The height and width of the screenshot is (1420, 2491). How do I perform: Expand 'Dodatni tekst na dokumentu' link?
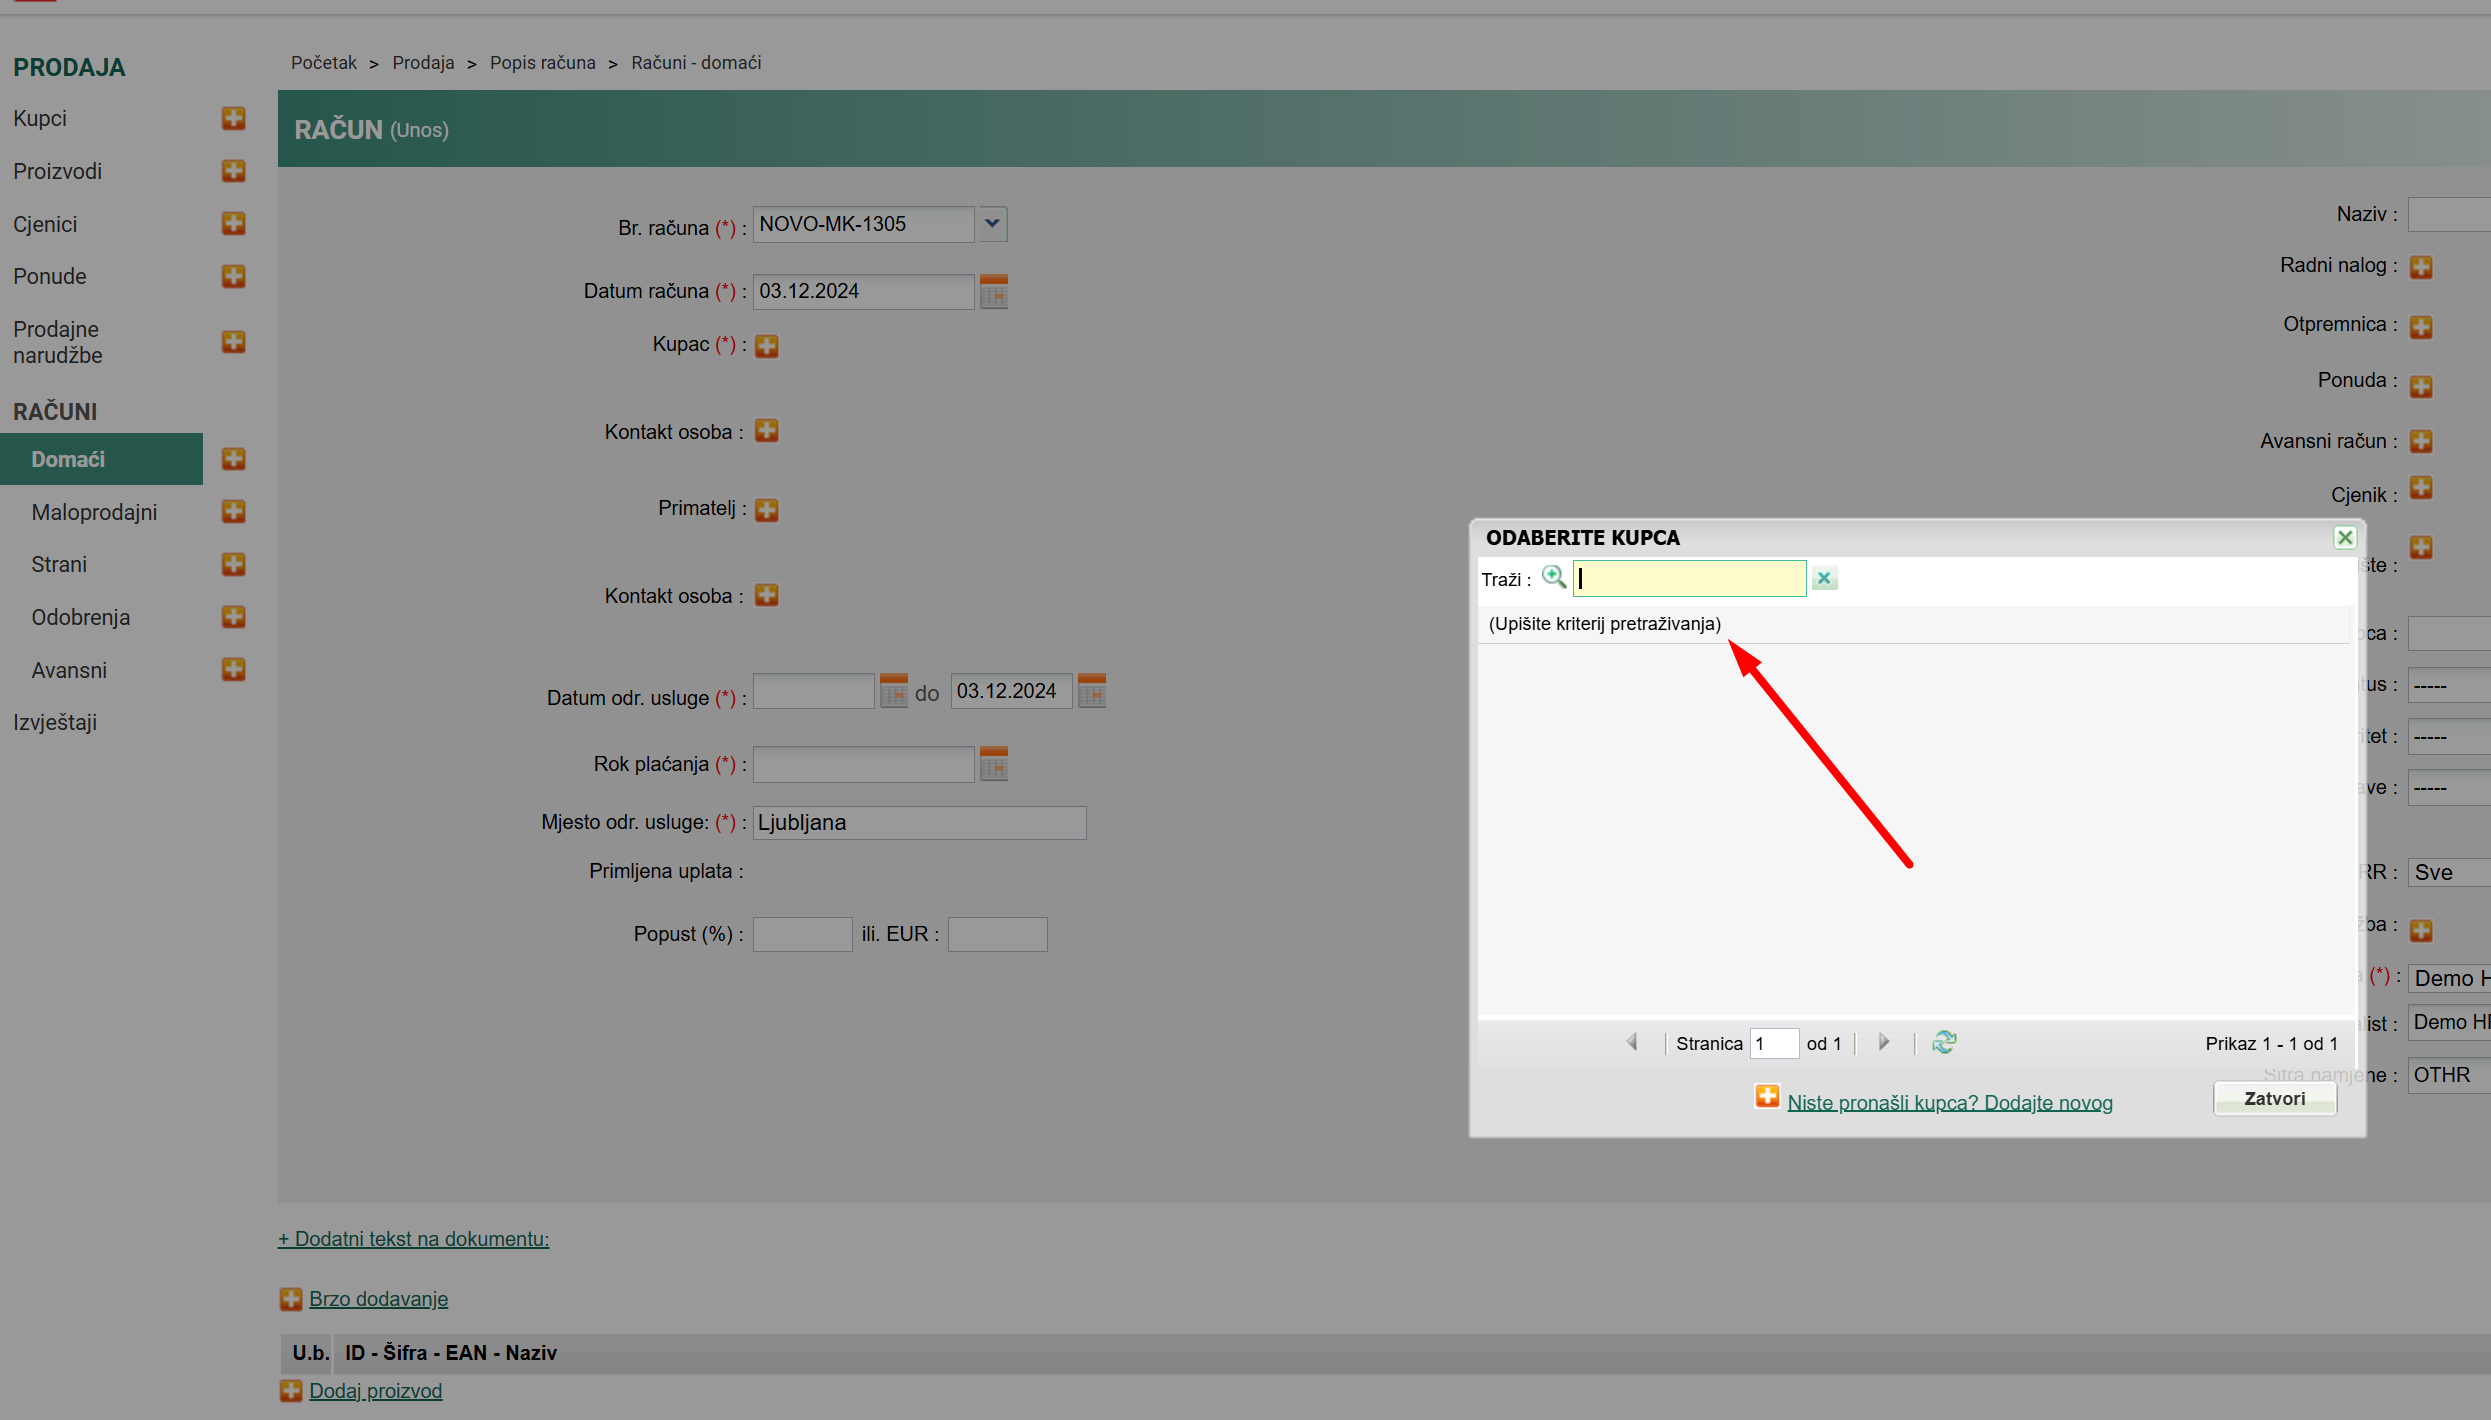point(413,1238)
